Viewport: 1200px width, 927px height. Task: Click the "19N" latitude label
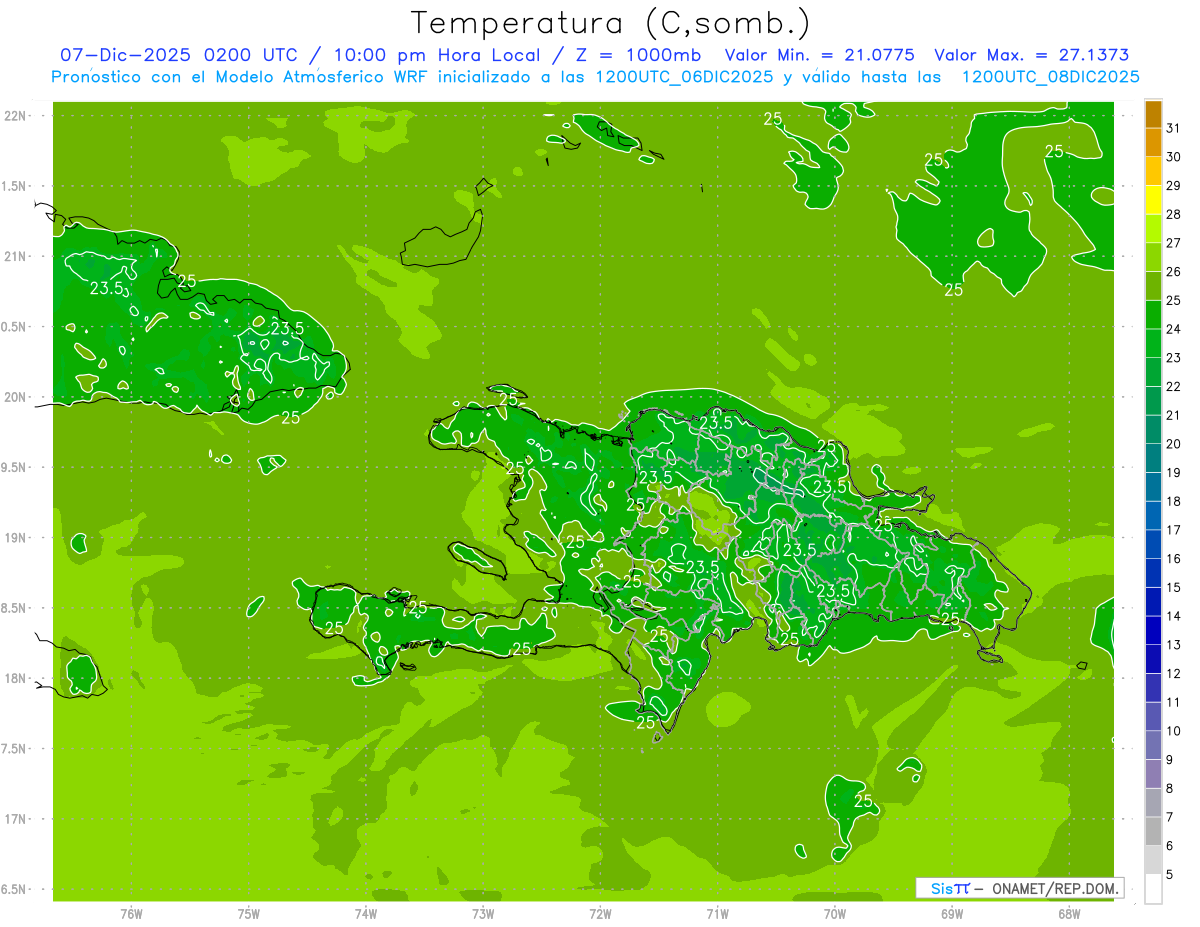(14, 538)
